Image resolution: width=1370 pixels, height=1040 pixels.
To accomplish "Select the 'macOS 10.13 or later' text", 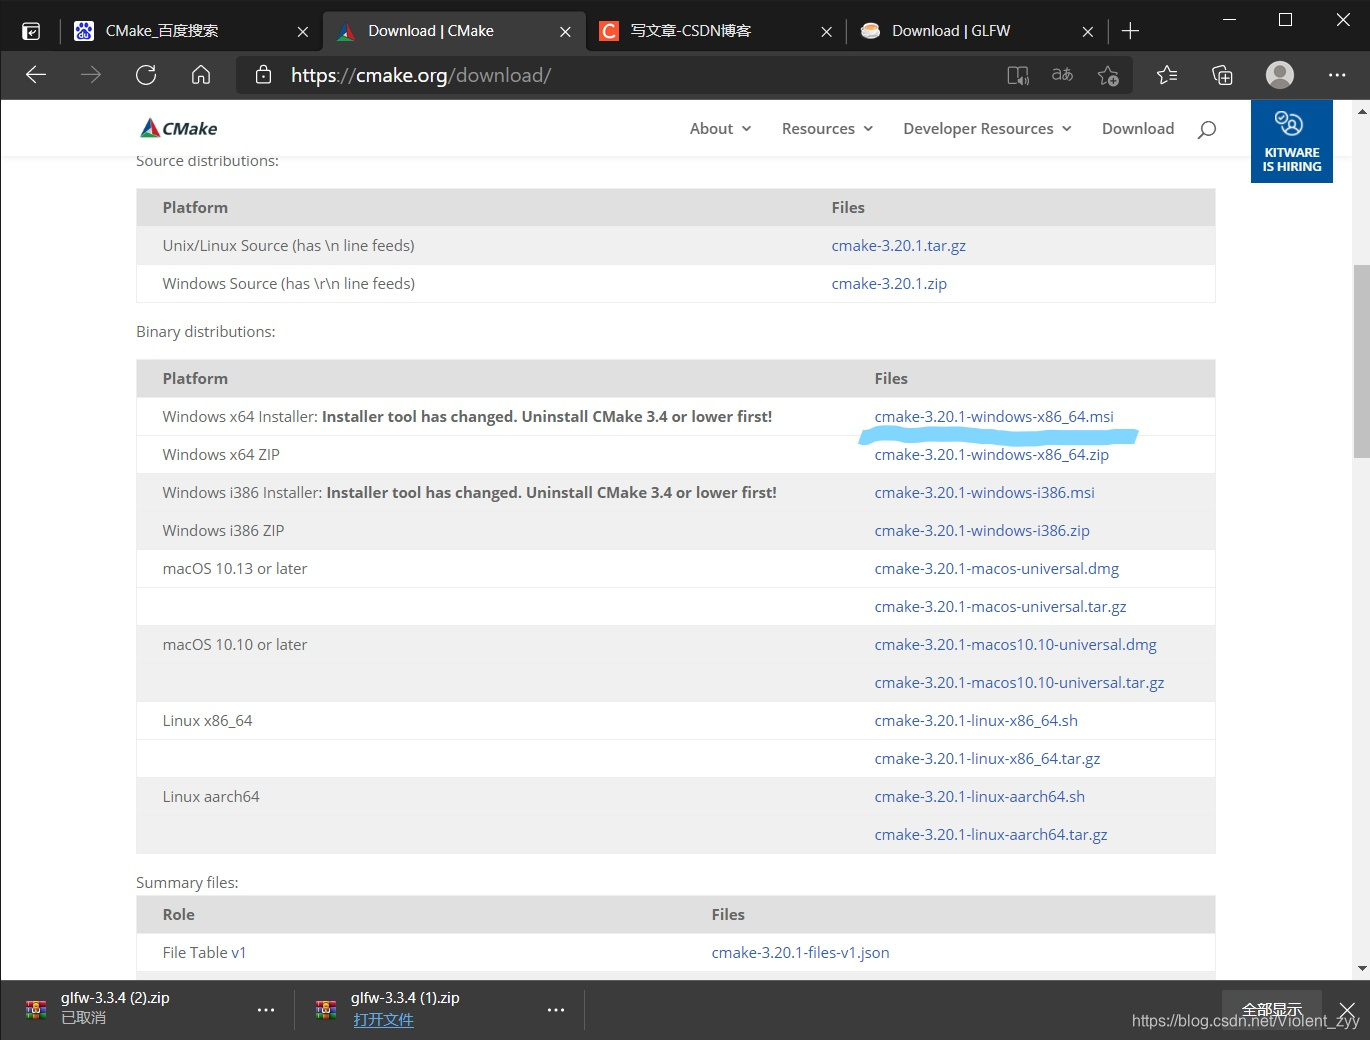I will coord(235,569).
